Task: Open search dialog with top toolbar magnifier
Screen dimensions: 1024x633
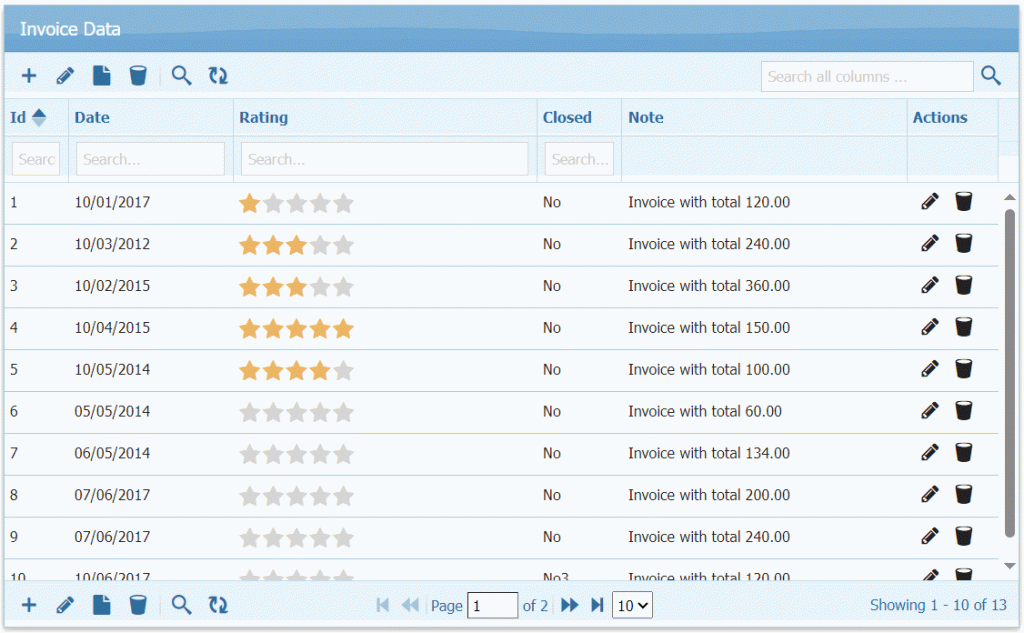Action: coord(181,76)
